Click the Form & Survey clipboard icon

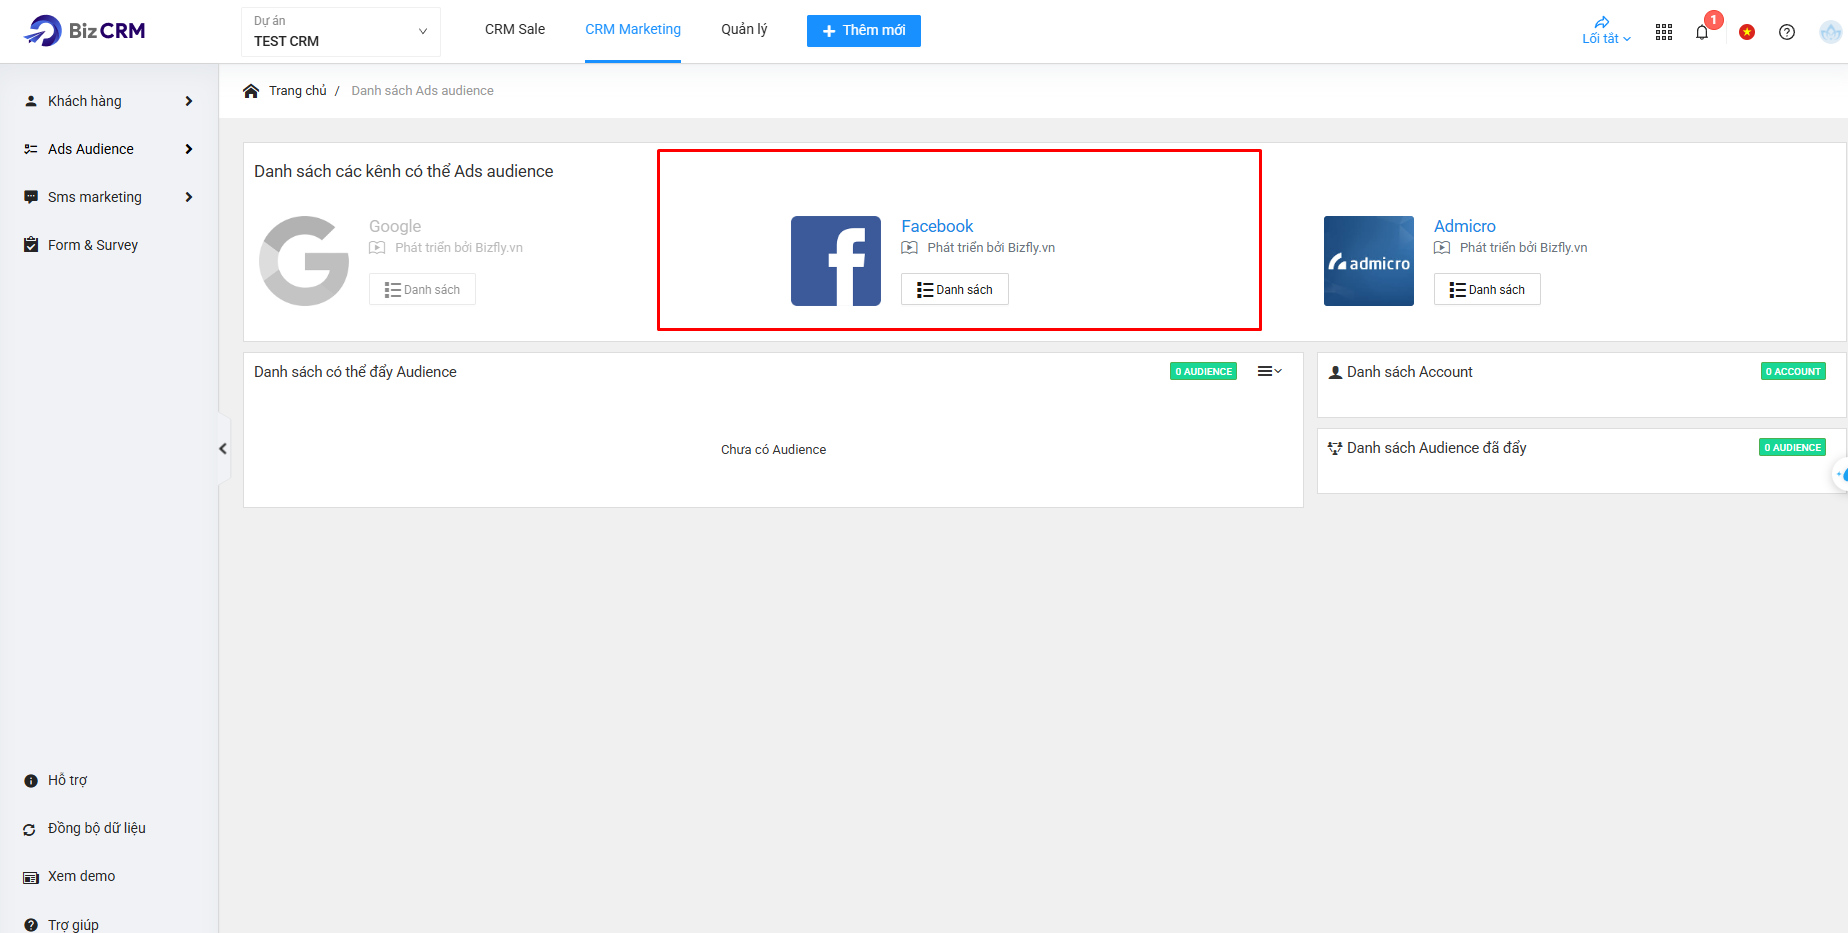tap(31, 245)
